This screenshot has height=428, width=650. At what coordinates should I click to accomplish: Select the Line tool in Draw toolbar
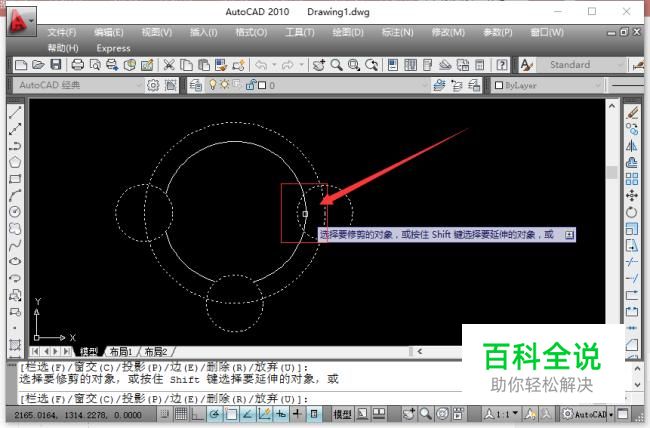pyautogui.click(x=15, y=113)
